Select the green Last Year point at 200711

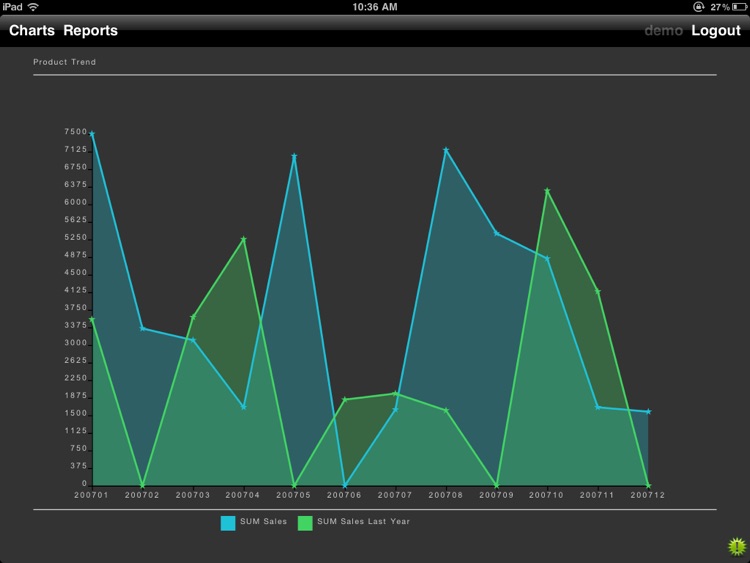point(597,291)
